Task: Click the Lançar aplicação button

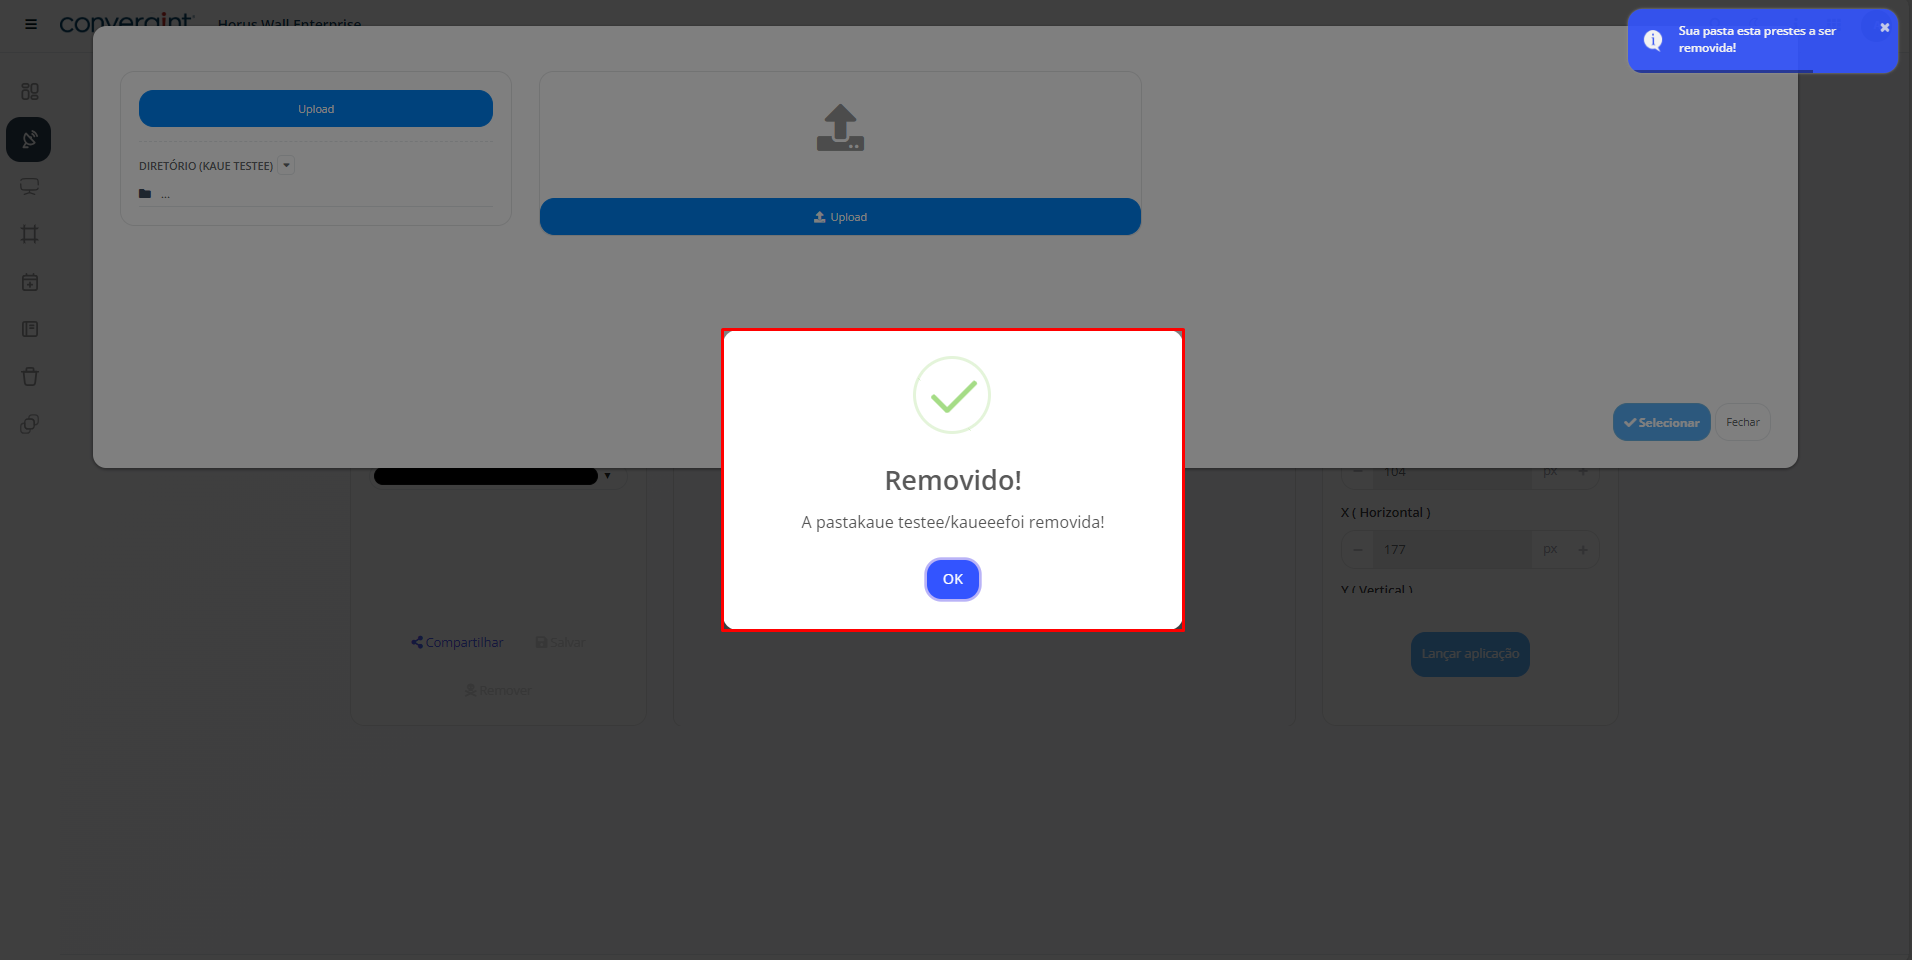Action: coord(1470,654)
